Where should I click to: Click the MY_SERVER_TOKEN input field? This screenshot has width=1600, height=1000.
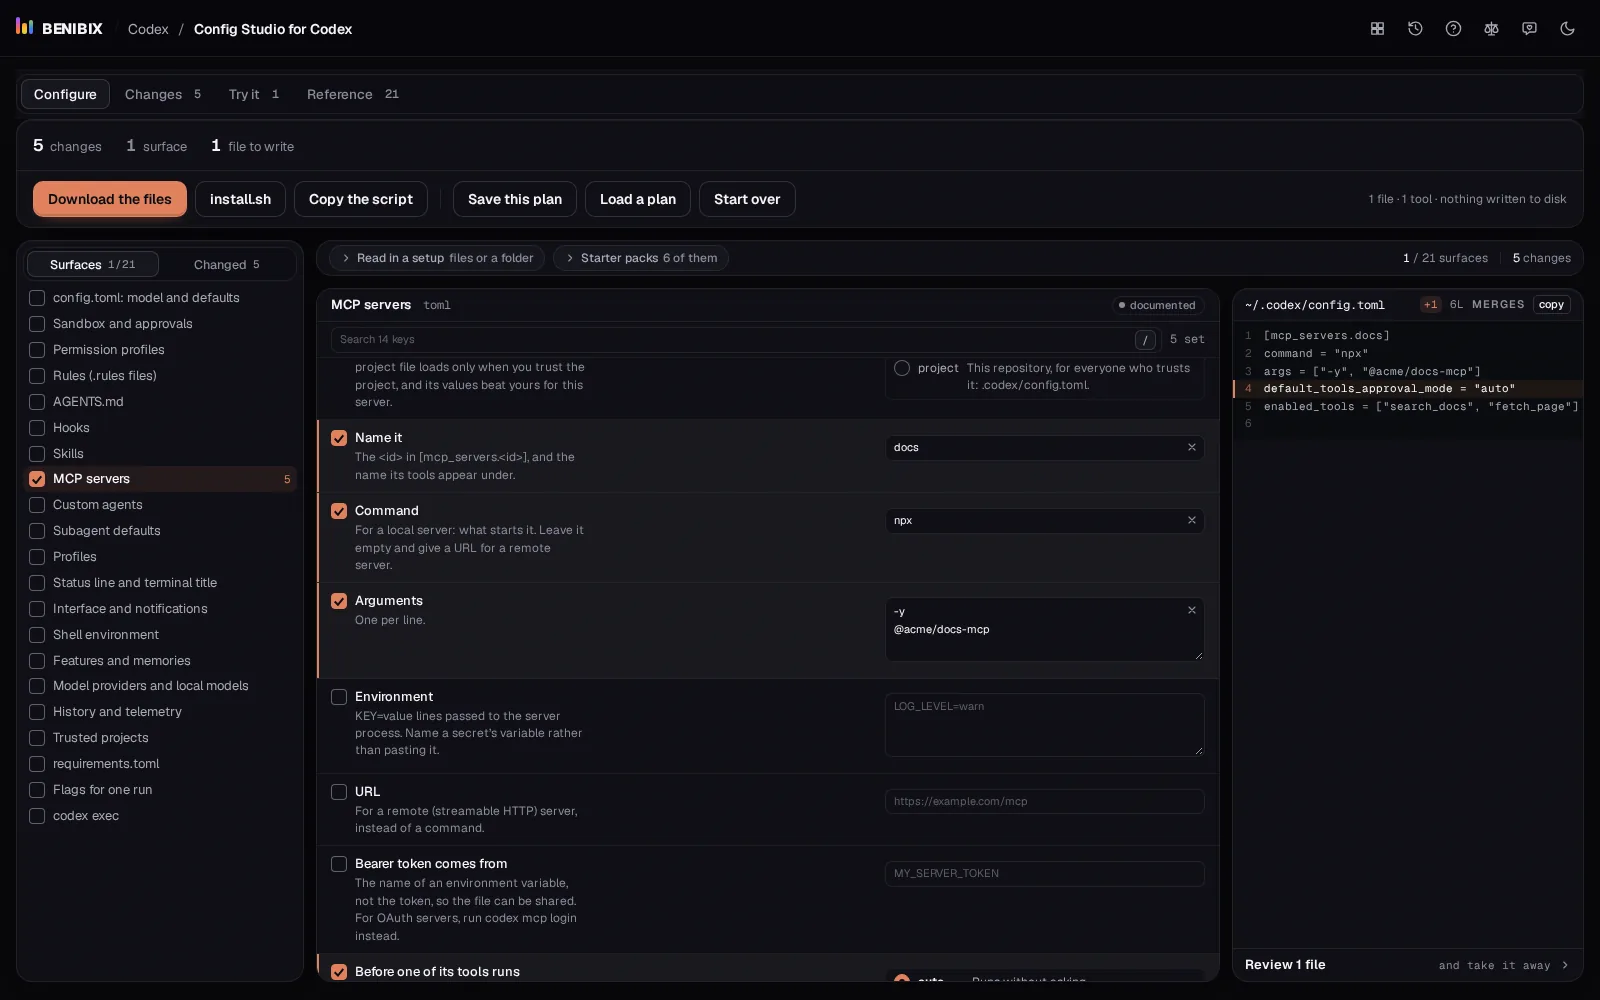[1044, 874]
